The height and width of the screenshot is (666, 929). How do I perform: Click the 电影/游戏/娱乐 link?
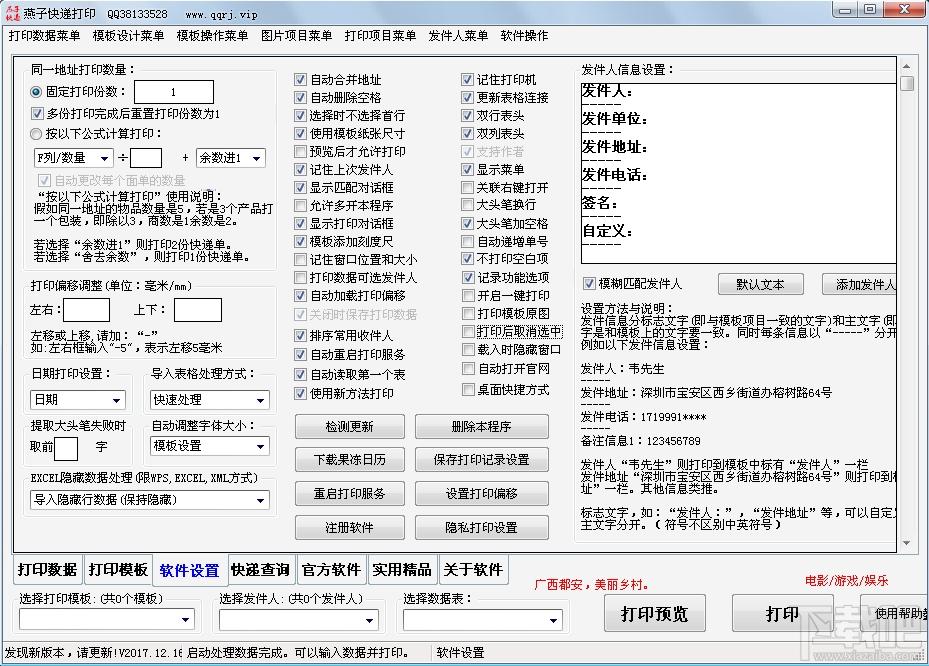pos(846,580)
